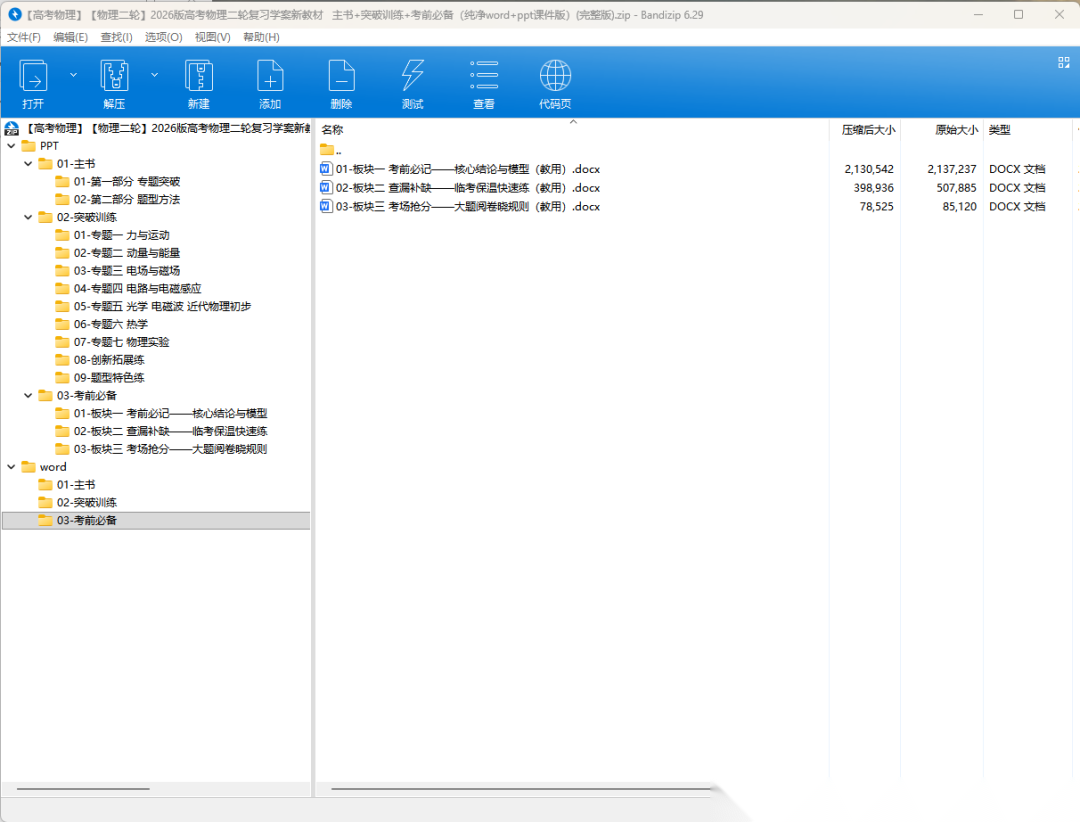Click the parent folder ".." entry
Viewport: 1080px width, 822px height.
coord(339,151)
